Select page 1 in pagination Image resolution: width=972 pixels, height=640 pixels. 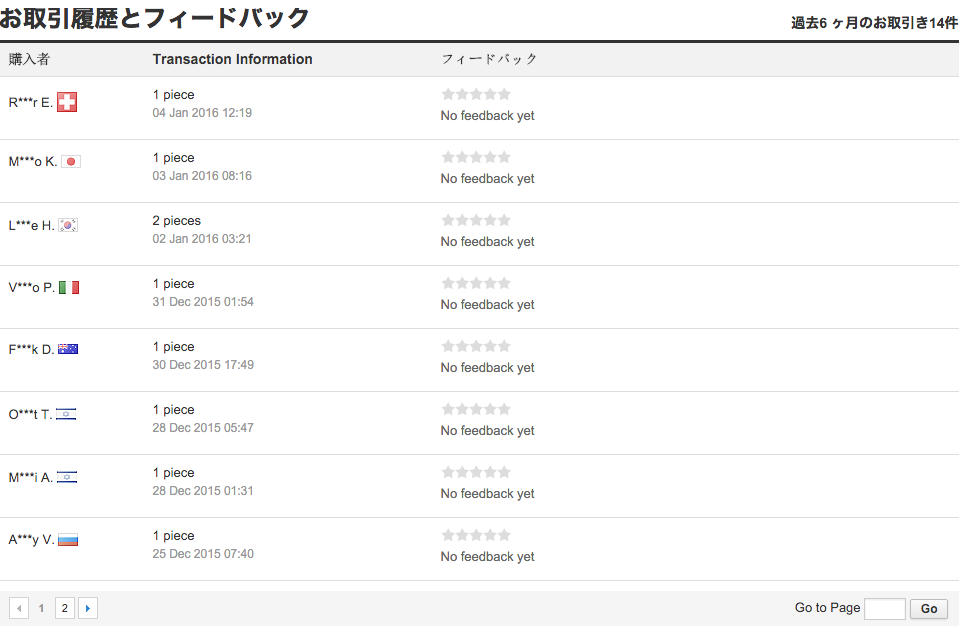pyautogui.click(x=41, y=608)
